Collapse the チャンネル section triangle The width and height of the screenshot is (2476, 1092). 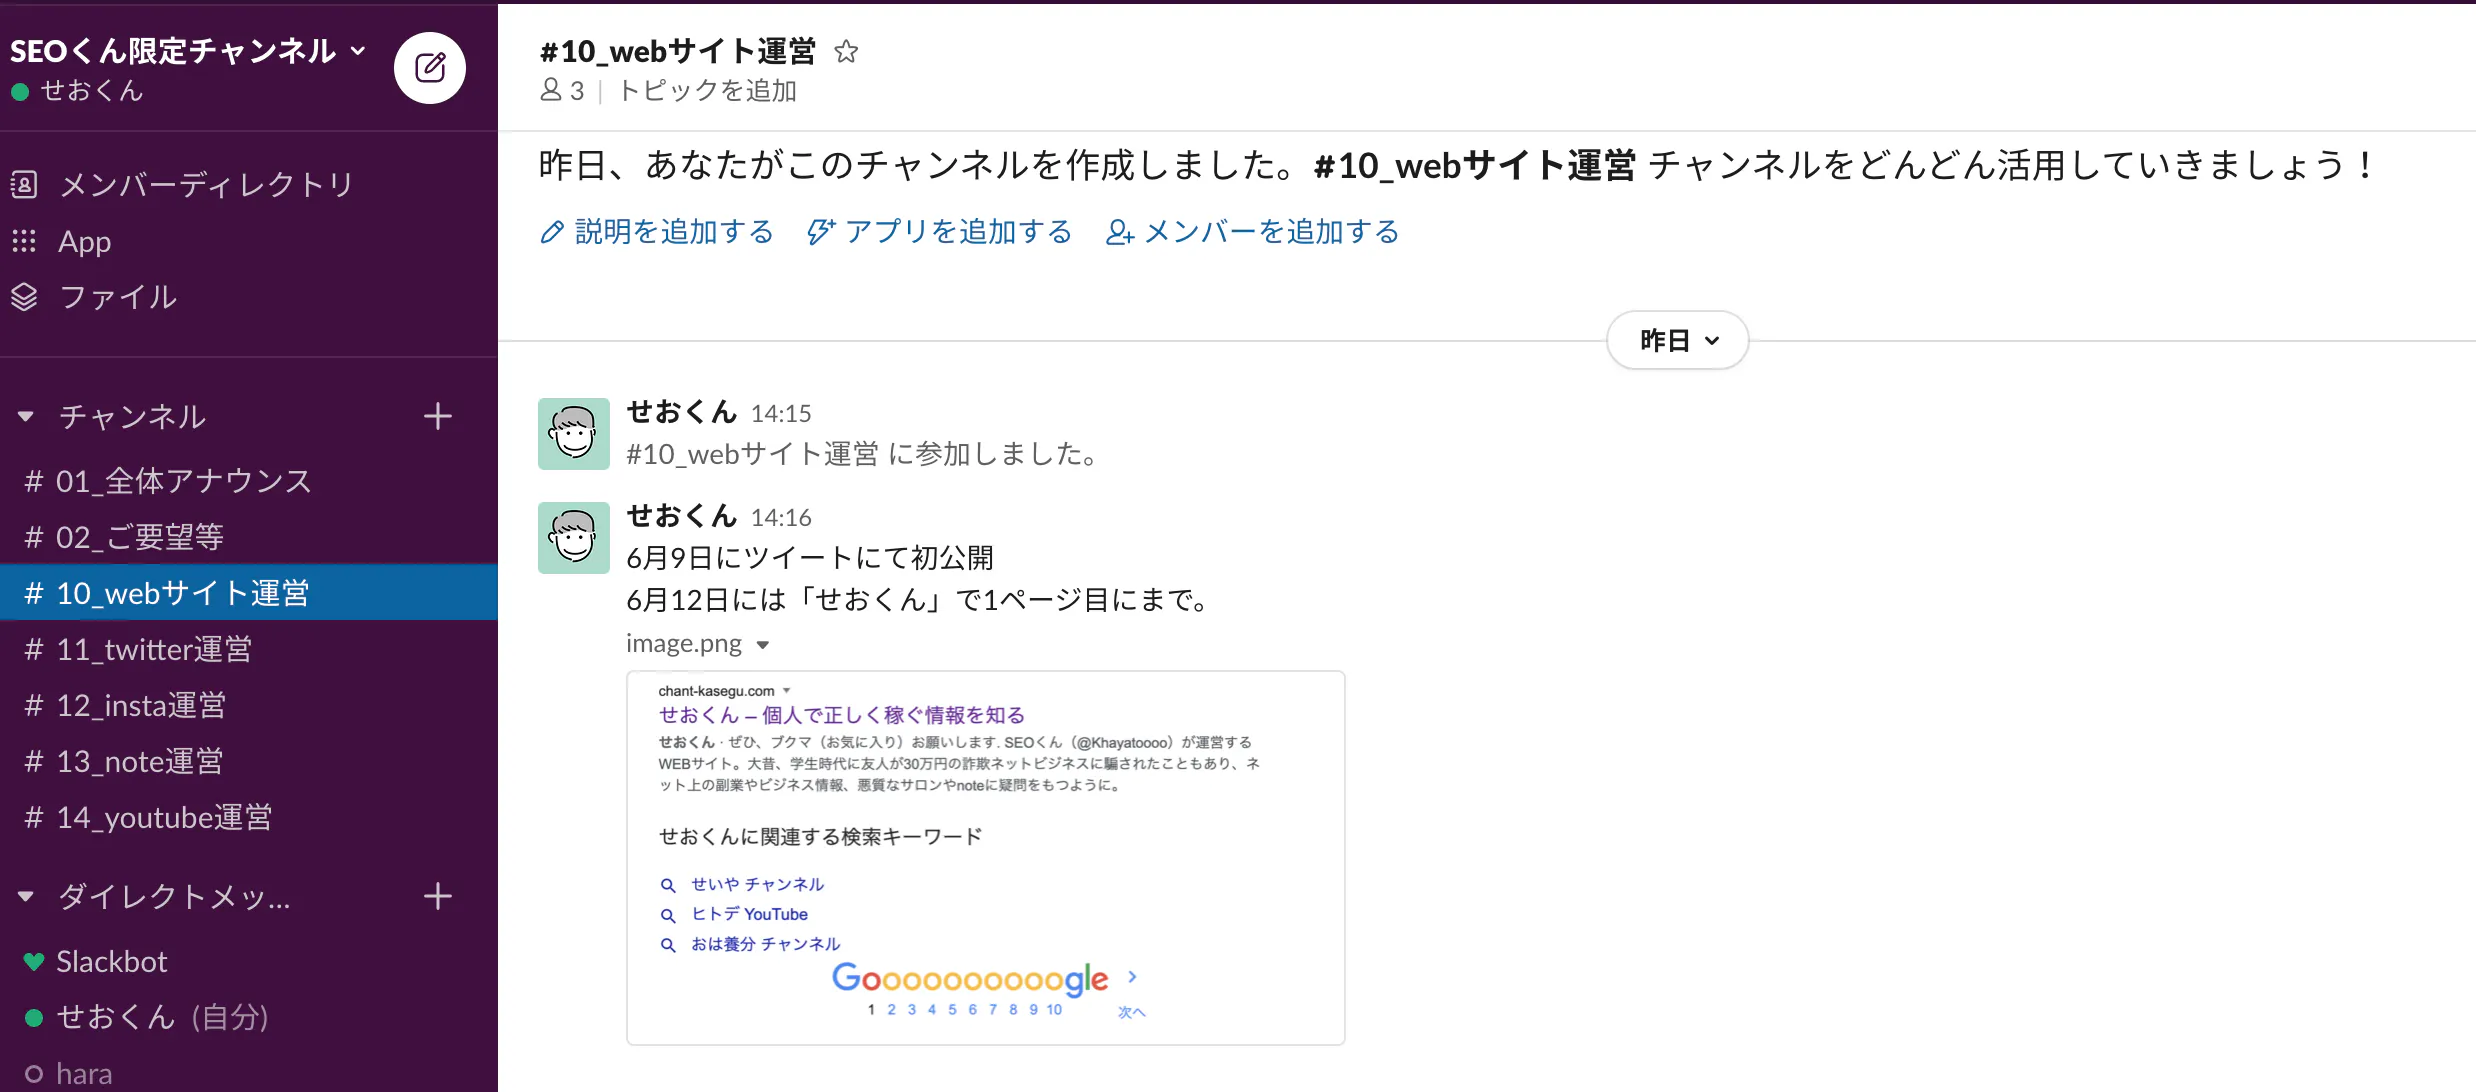pyautogui.click(x=26, y=416)
